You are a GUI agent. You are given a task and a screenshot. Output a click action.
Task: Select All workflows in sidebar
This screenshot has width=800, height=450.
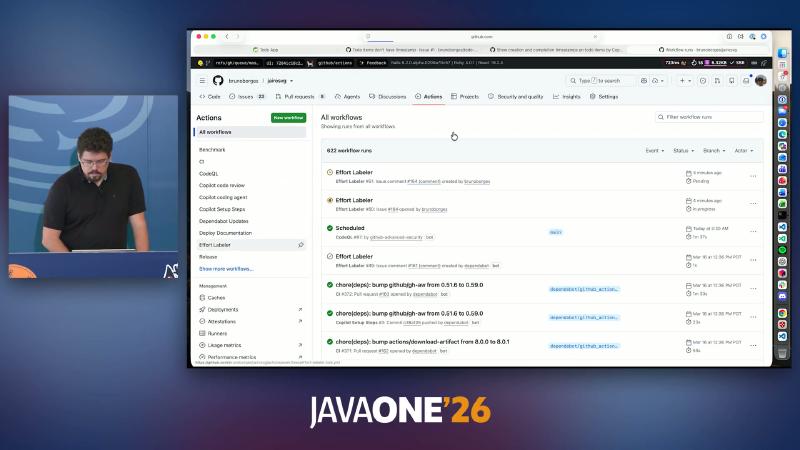pos(250,132)
